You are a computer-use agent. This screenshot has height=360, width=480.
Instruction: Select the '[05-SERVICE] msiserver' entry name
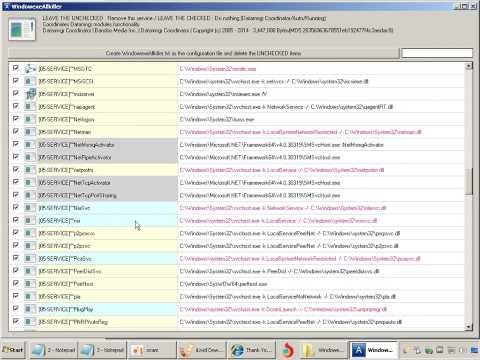tap(66, 94)
